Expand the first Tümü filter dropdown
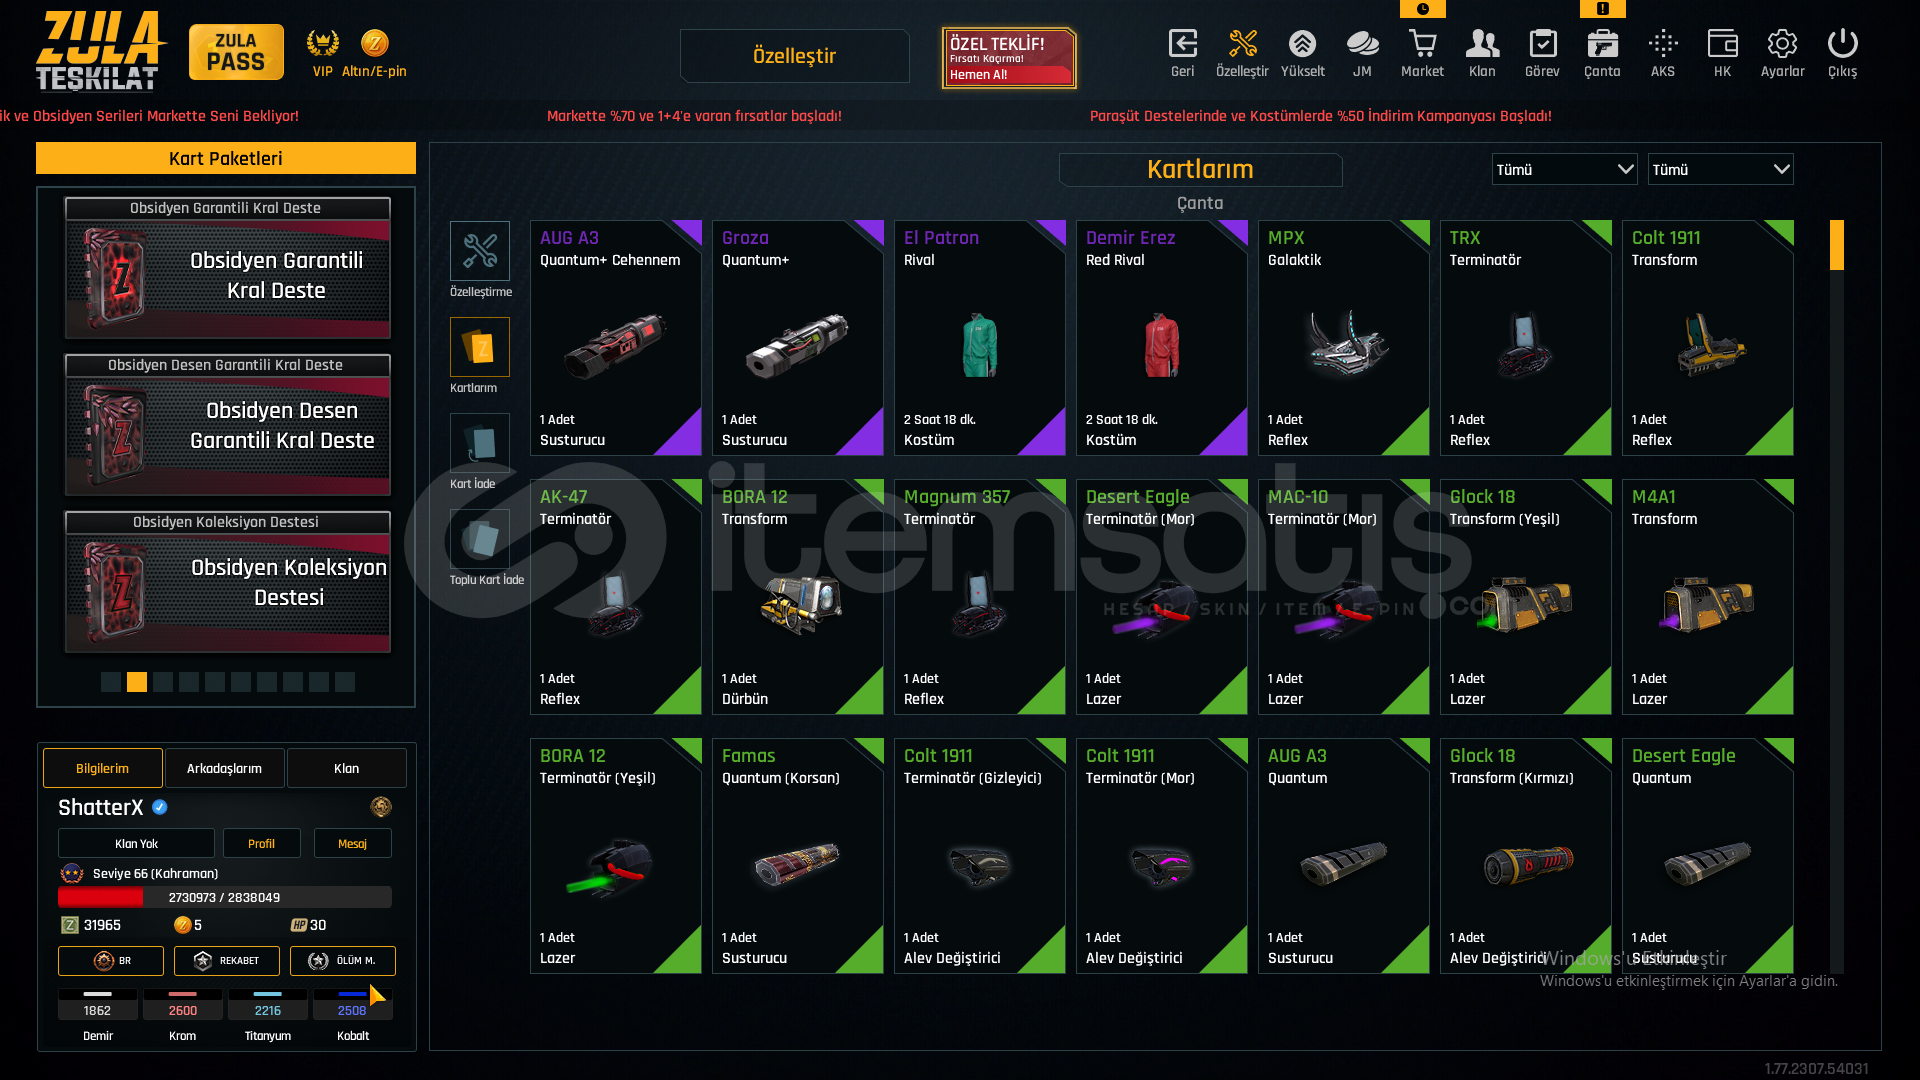1920x1080 pixels. point(1564,169)
